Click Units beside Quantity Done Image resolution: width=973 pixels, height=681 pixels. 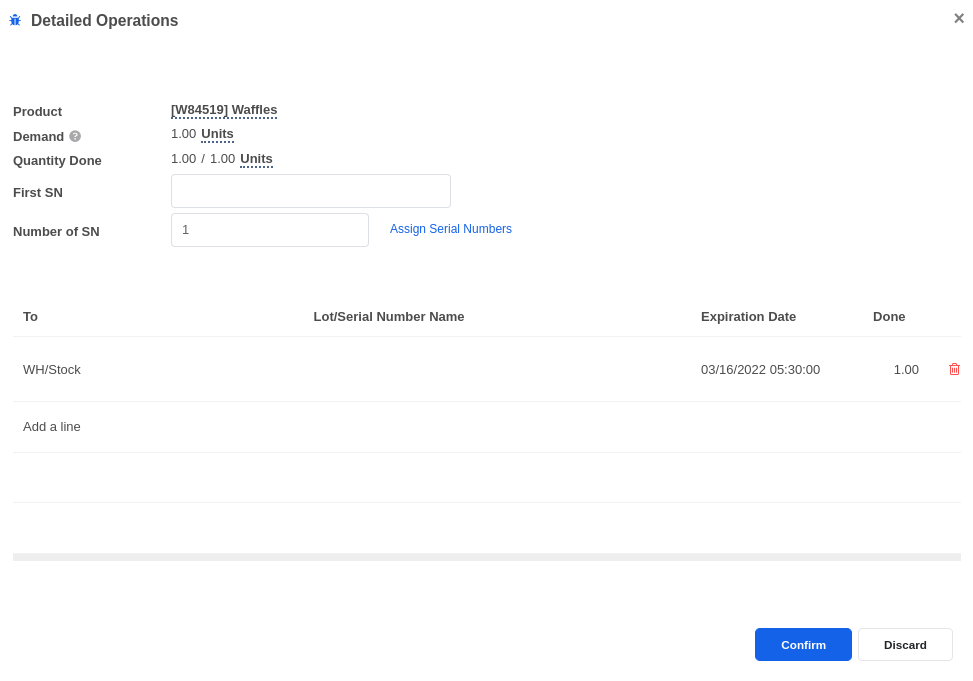click(x=256, y=159)
